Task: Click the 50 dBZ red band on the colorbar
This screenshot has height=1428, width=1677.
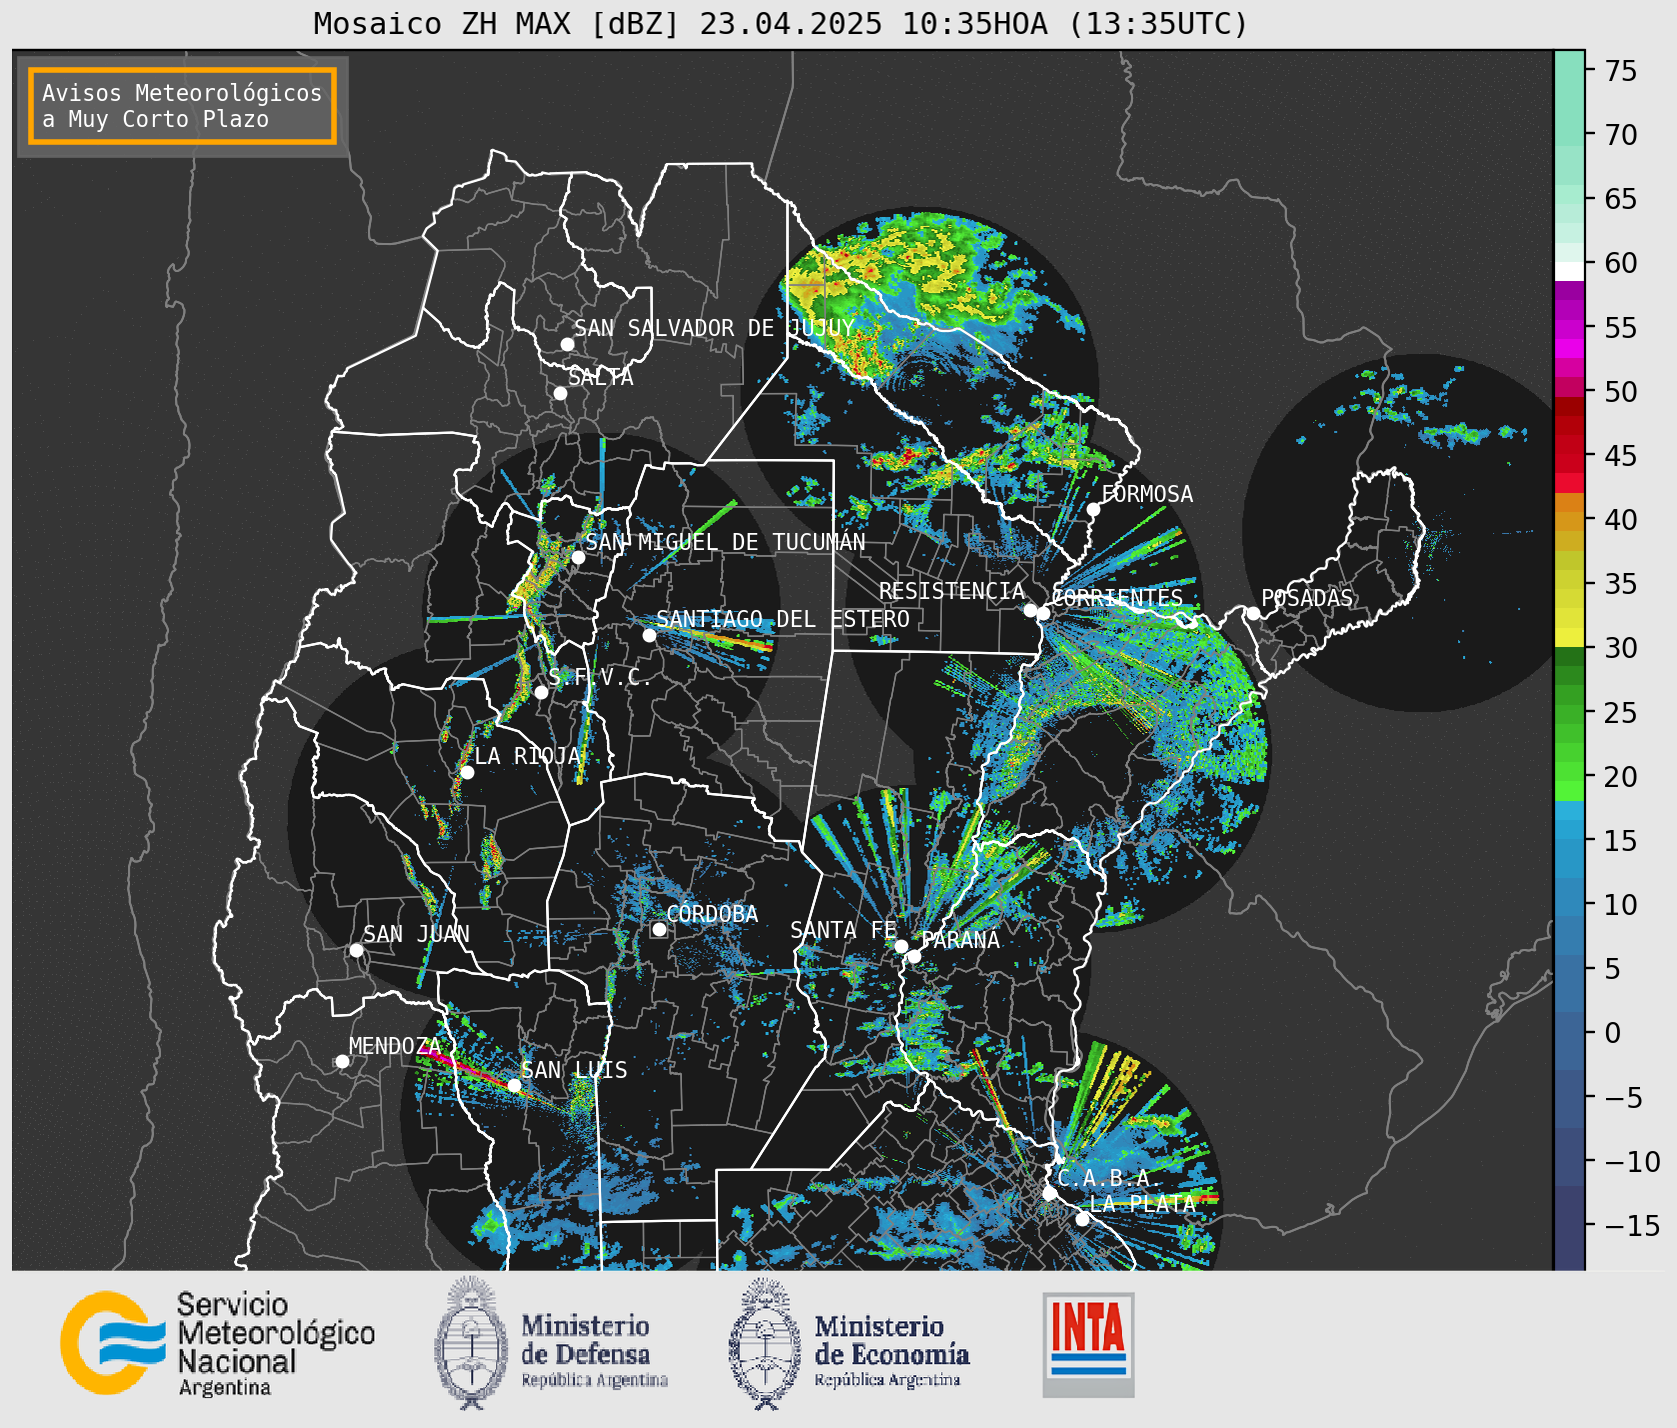Action: tap(1569, 388)
